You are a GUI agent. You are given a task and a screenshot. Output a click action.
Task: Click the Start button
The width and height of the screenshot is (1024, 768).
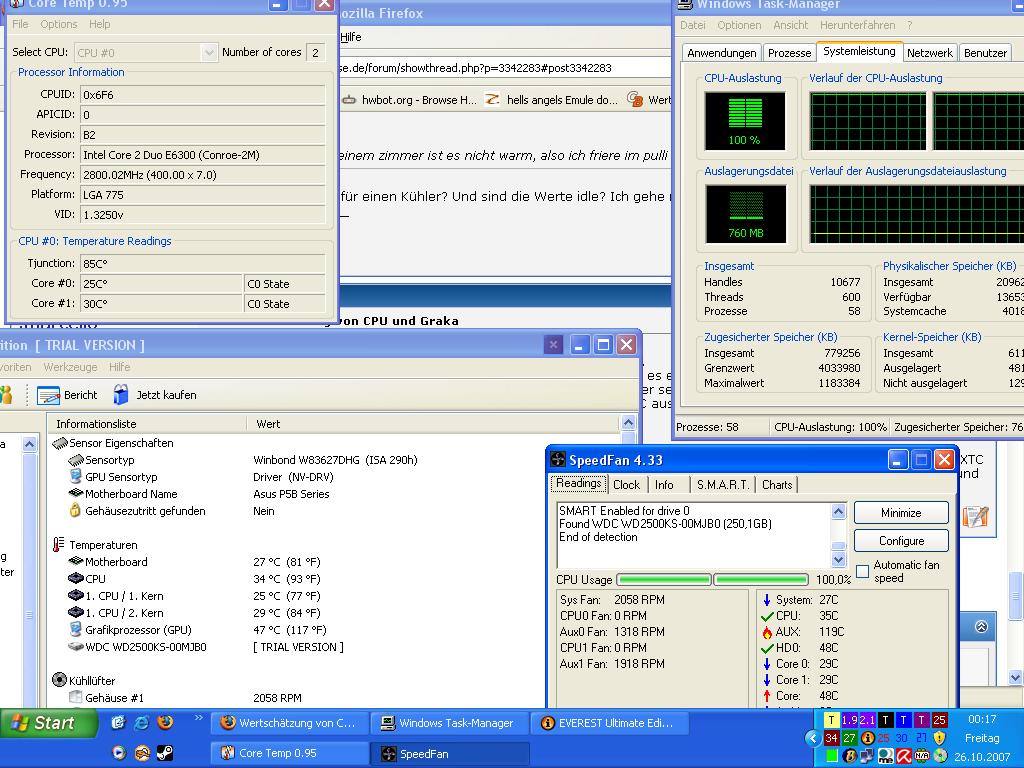click(x=48, y=723)
